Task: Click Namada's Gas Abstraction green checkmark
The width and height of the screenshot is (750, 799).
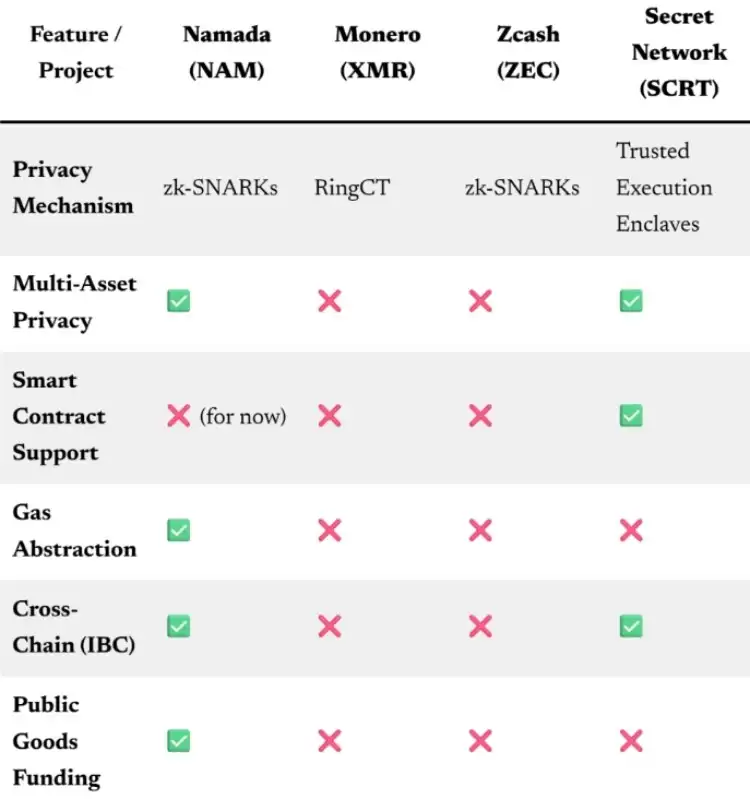Action: [x=179, y=530]
